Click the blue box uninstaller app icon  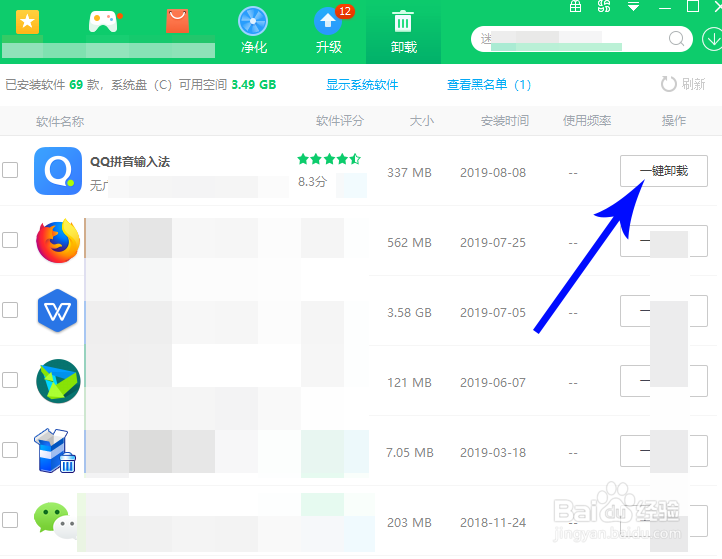(55, 451)
